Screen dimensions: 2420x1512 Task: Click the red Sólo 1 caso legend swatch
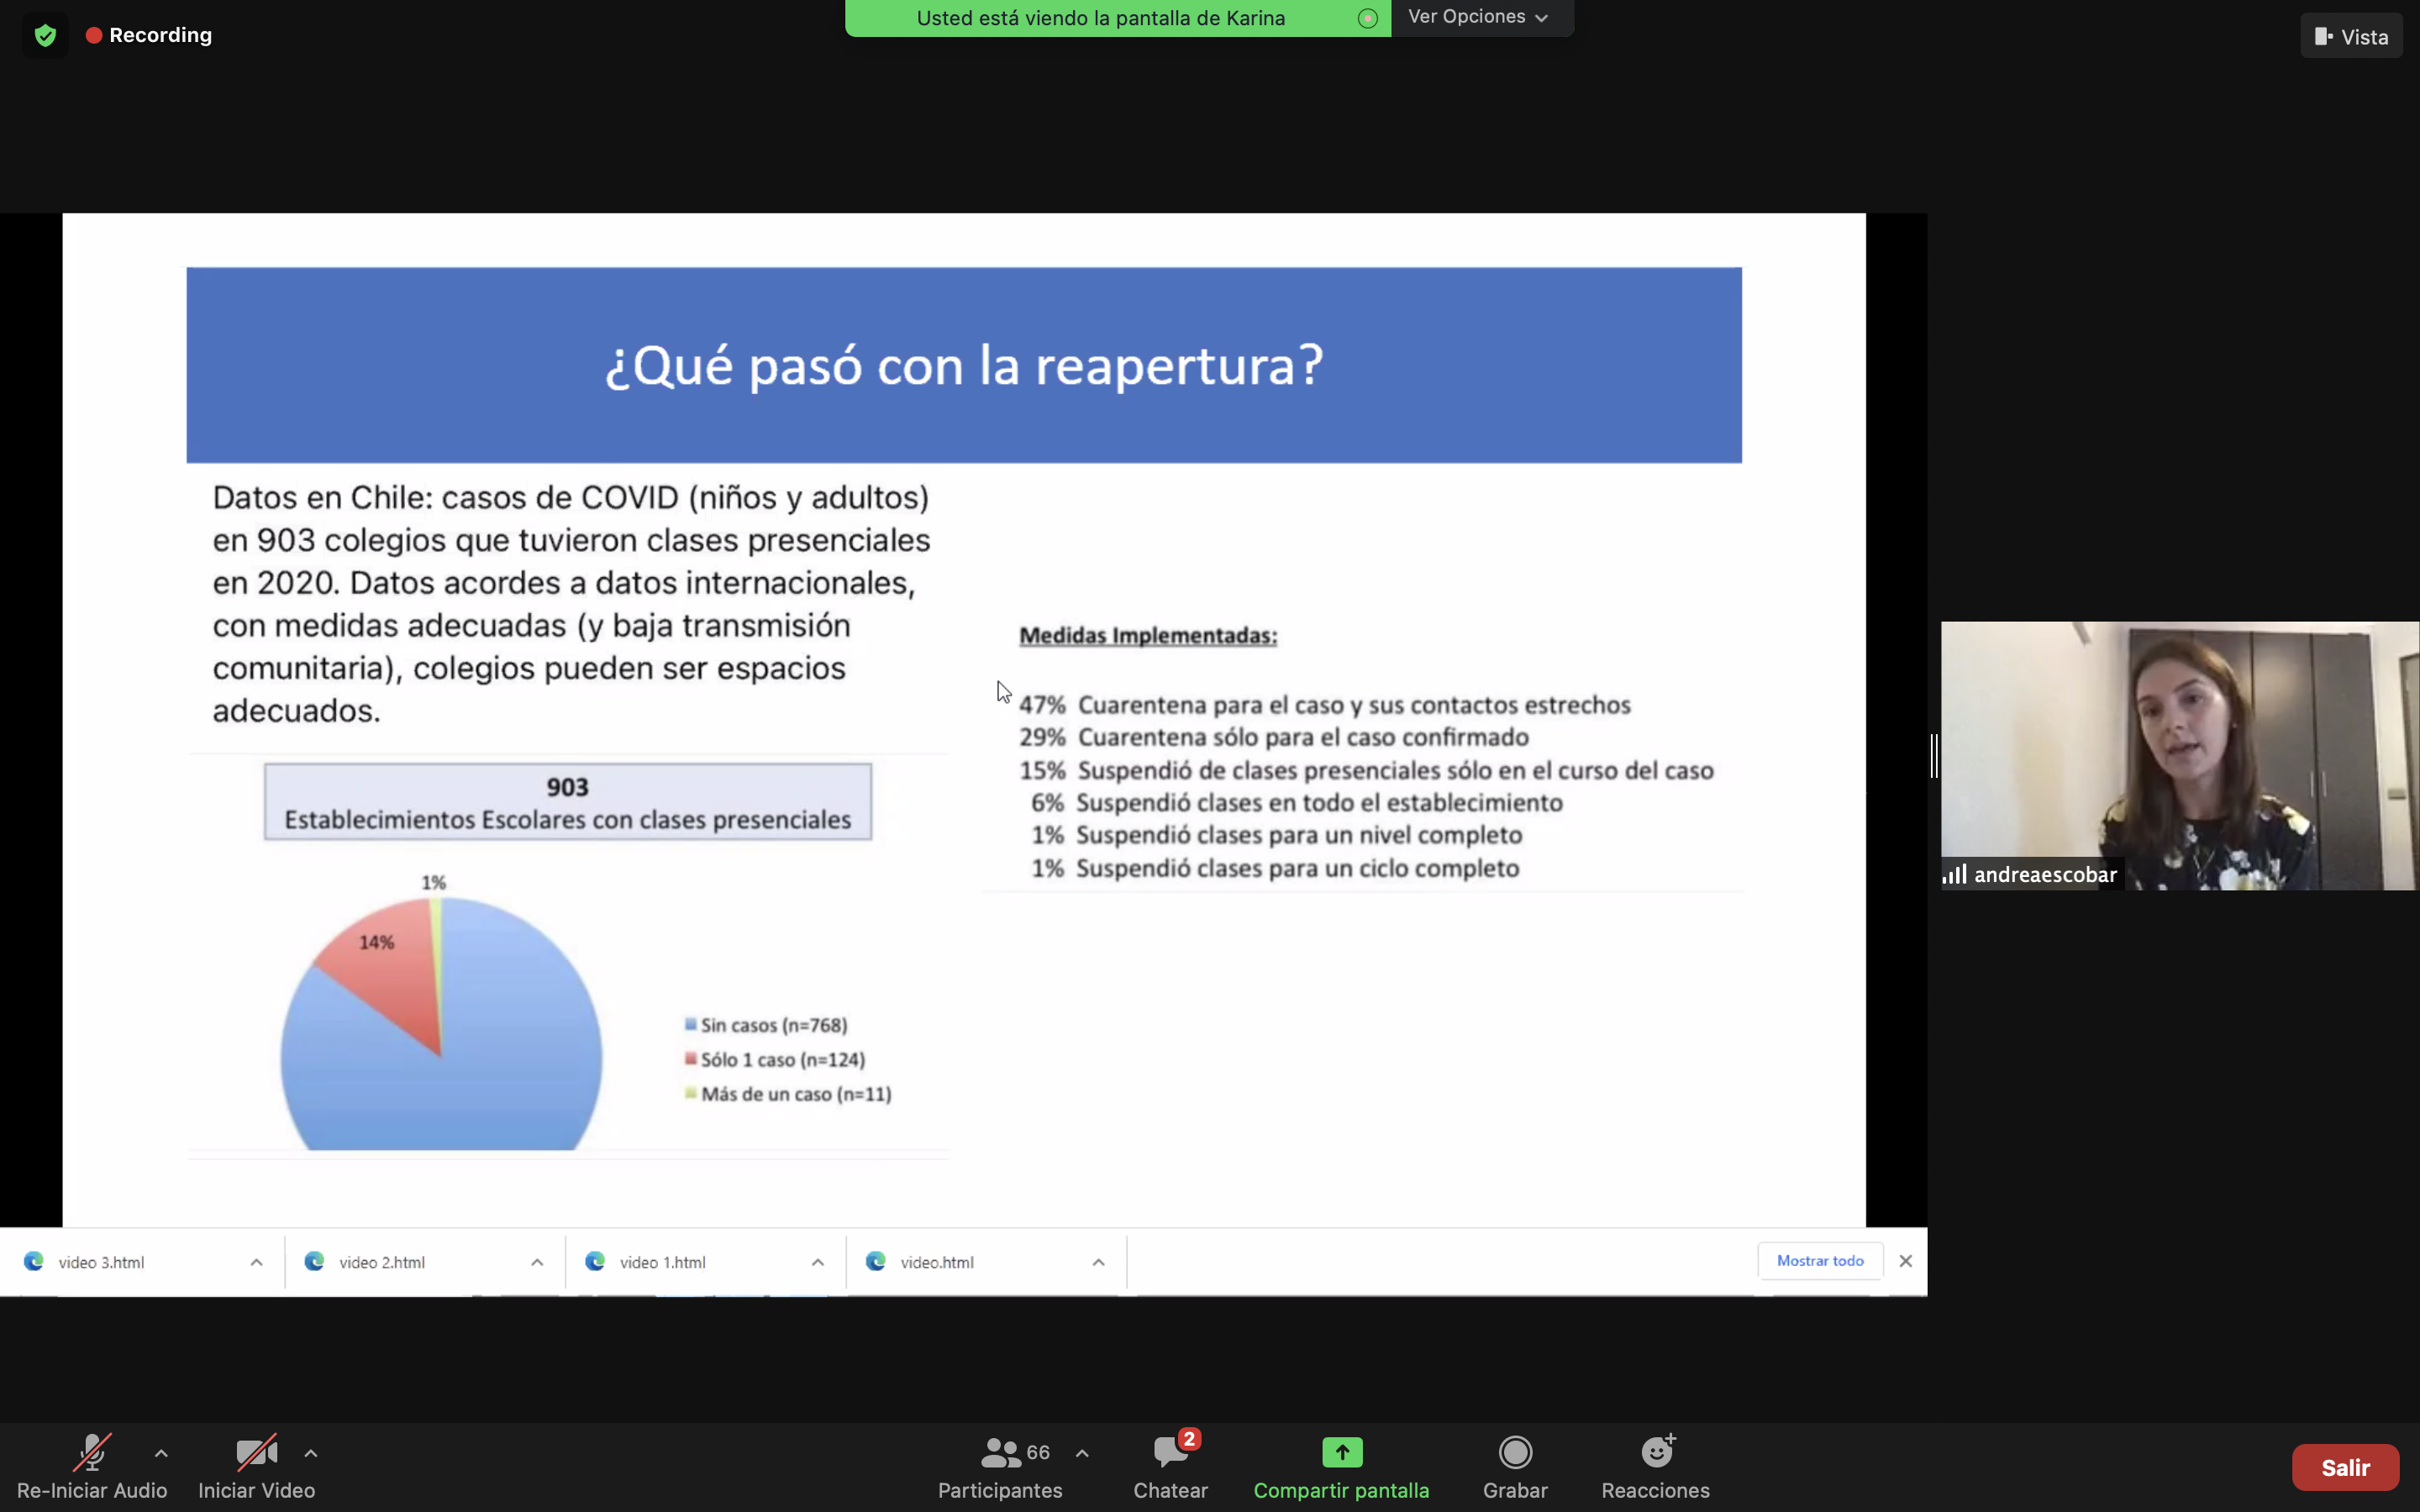click(690, 1058)
